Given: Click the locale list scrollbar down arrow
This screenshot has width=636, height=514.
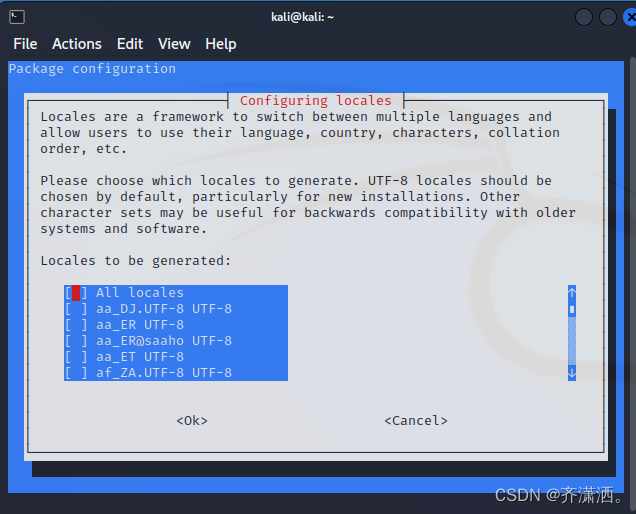Looking at the screenshot, I should (572, 373).
